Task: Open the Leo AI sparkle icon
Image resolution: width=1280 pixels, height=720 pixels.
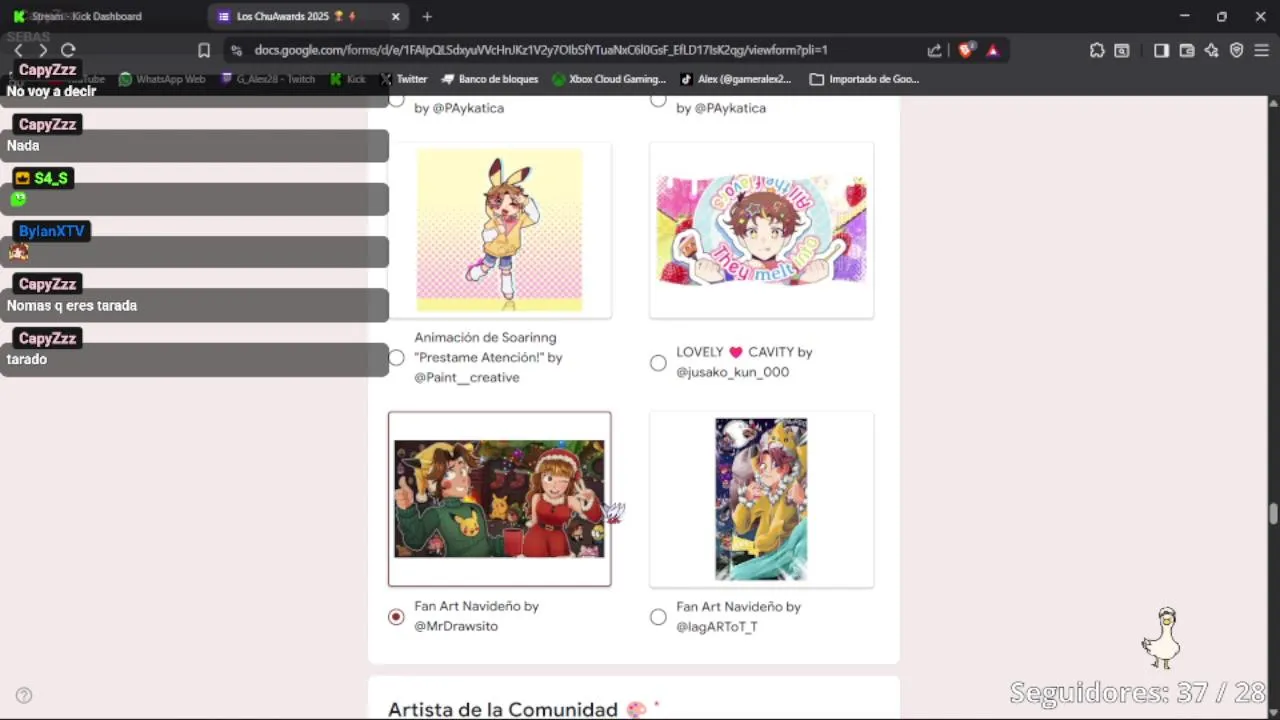Action: pyautogui.click(x=1211, y=50)
